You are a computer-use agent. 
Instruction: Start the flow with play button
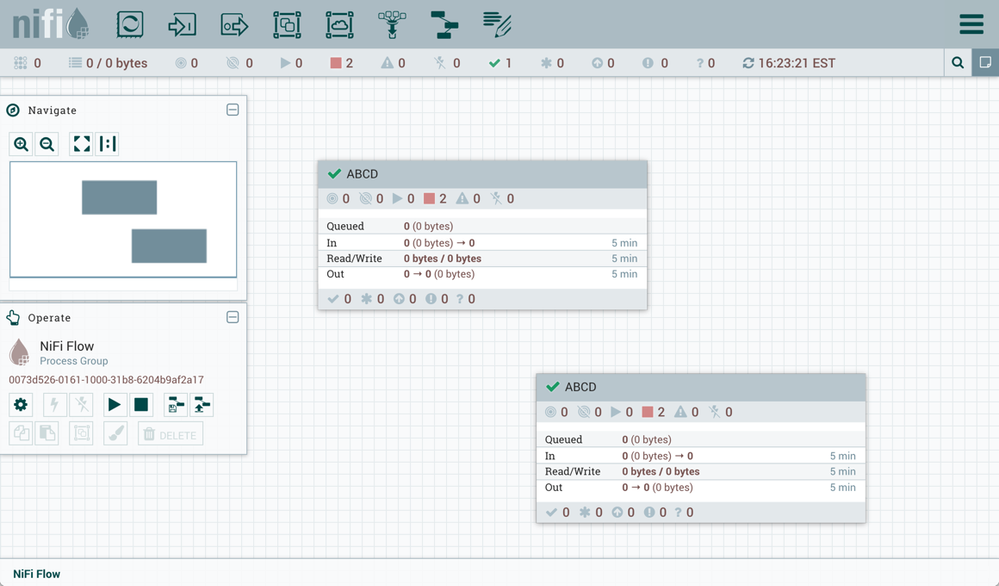pyautogui.click(x=114, y=405)
